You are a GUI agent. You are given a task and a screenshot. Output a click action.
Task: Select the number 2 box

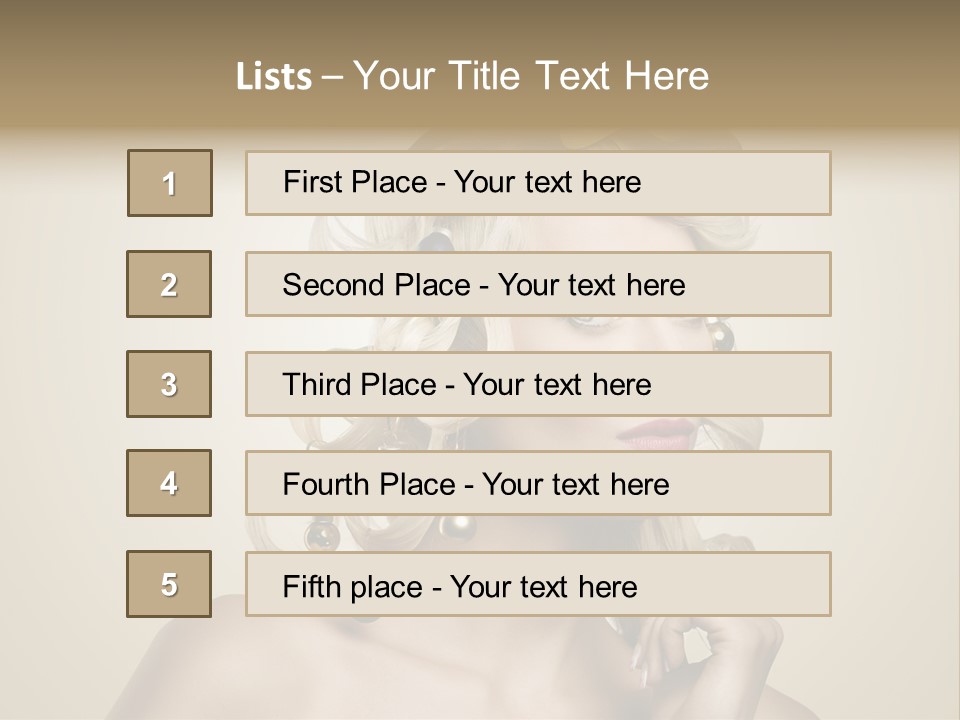(x=169, y=284)
